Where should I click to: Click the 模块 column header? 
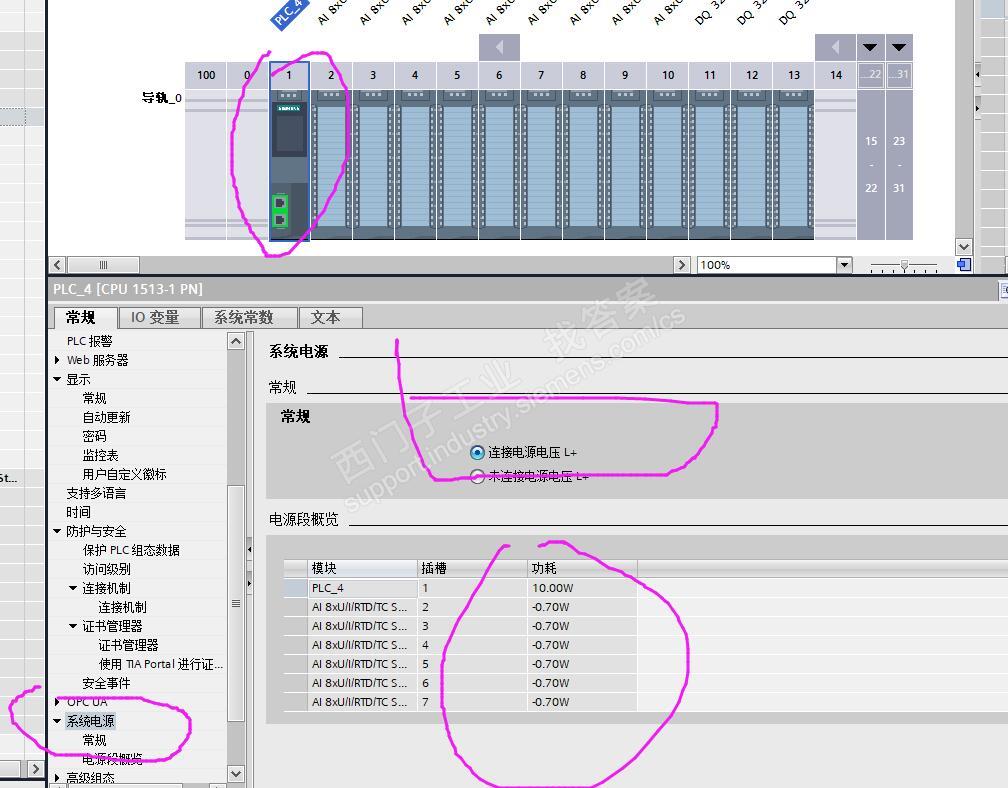[363, 568]
